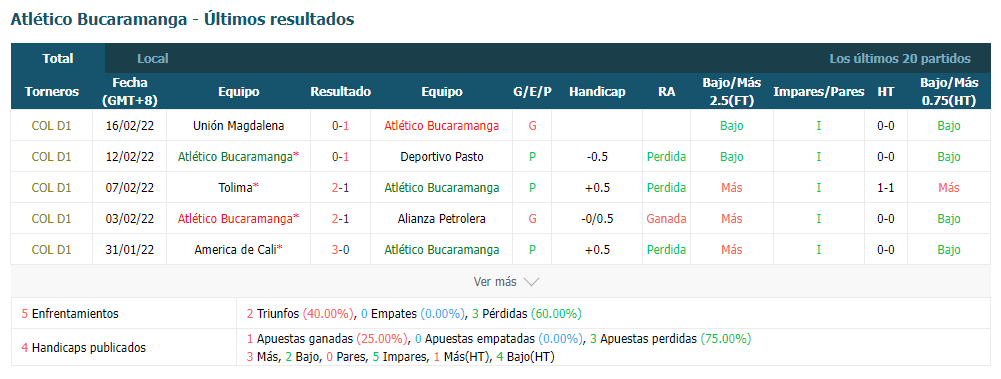The height and width of the screenshot is (379, 1001).
Task: Select the Total tab
Action: [57, 59]
